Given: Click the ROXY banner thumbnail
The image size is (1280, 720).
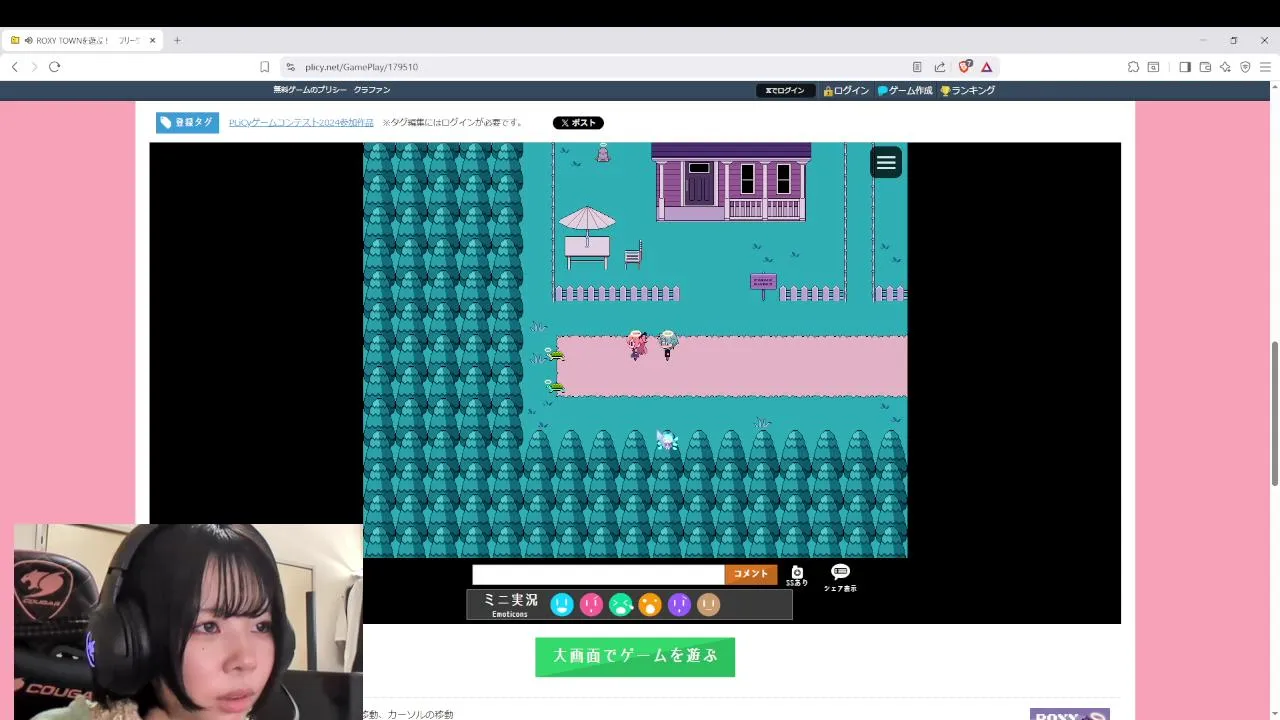Looking at the screenshot, I should 1069,714.
